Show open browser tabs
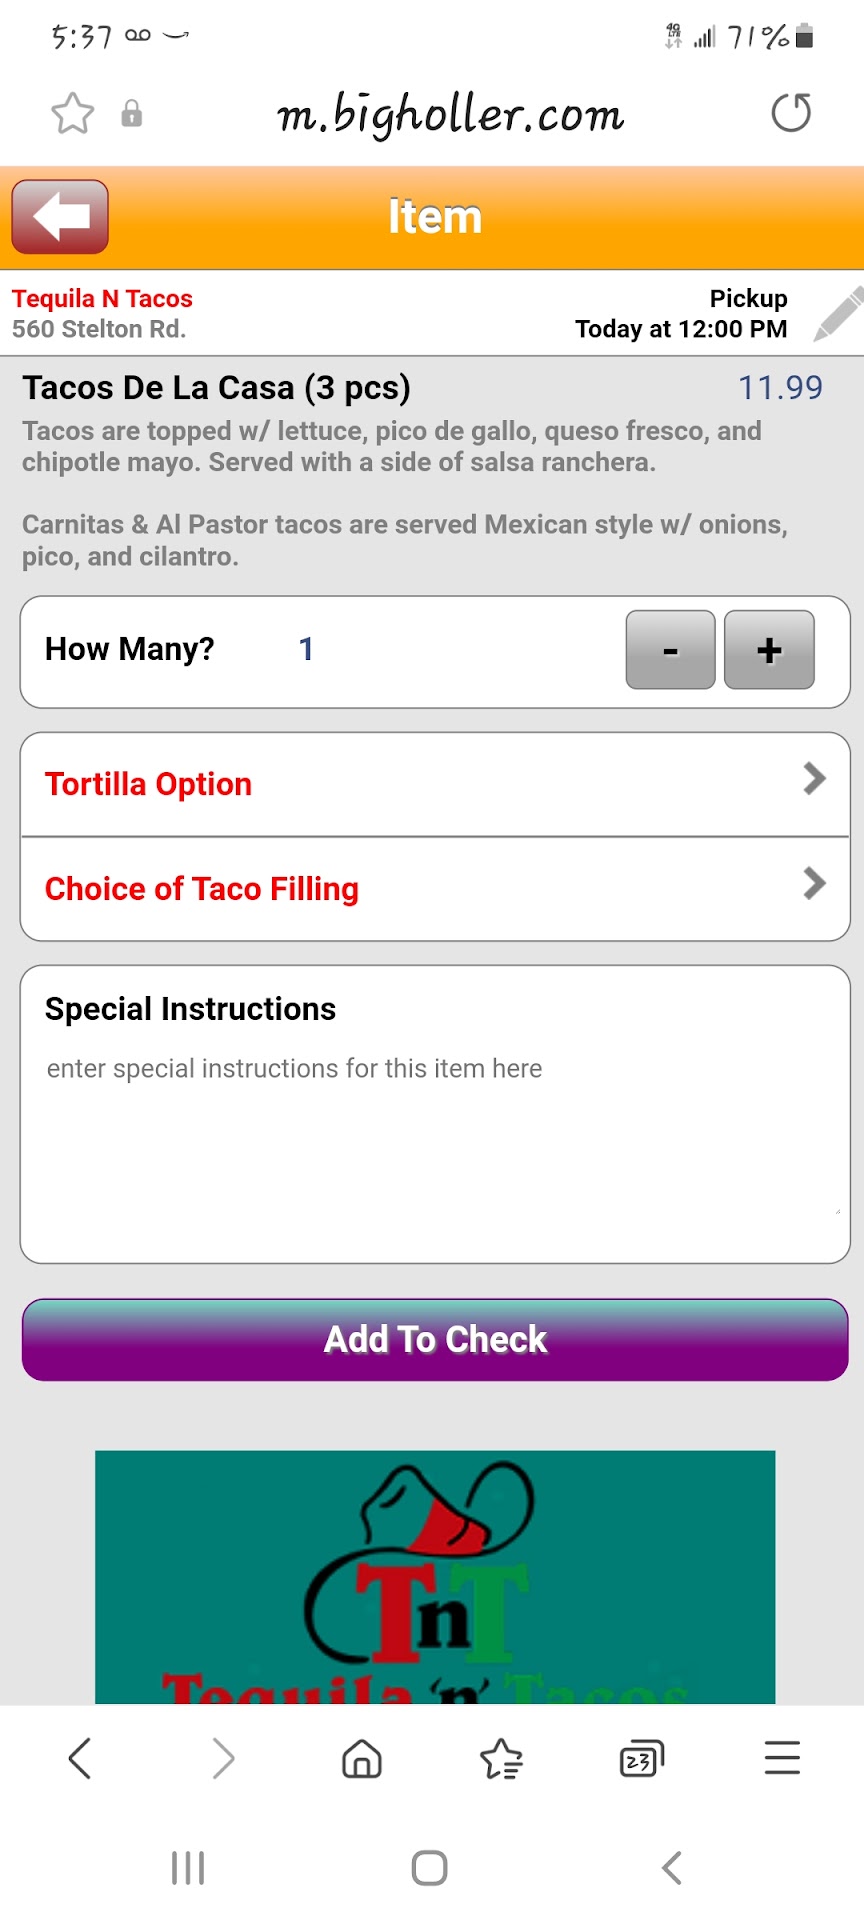The image size is (864, 1920). pyautogui.click(x=641, y=1758)
